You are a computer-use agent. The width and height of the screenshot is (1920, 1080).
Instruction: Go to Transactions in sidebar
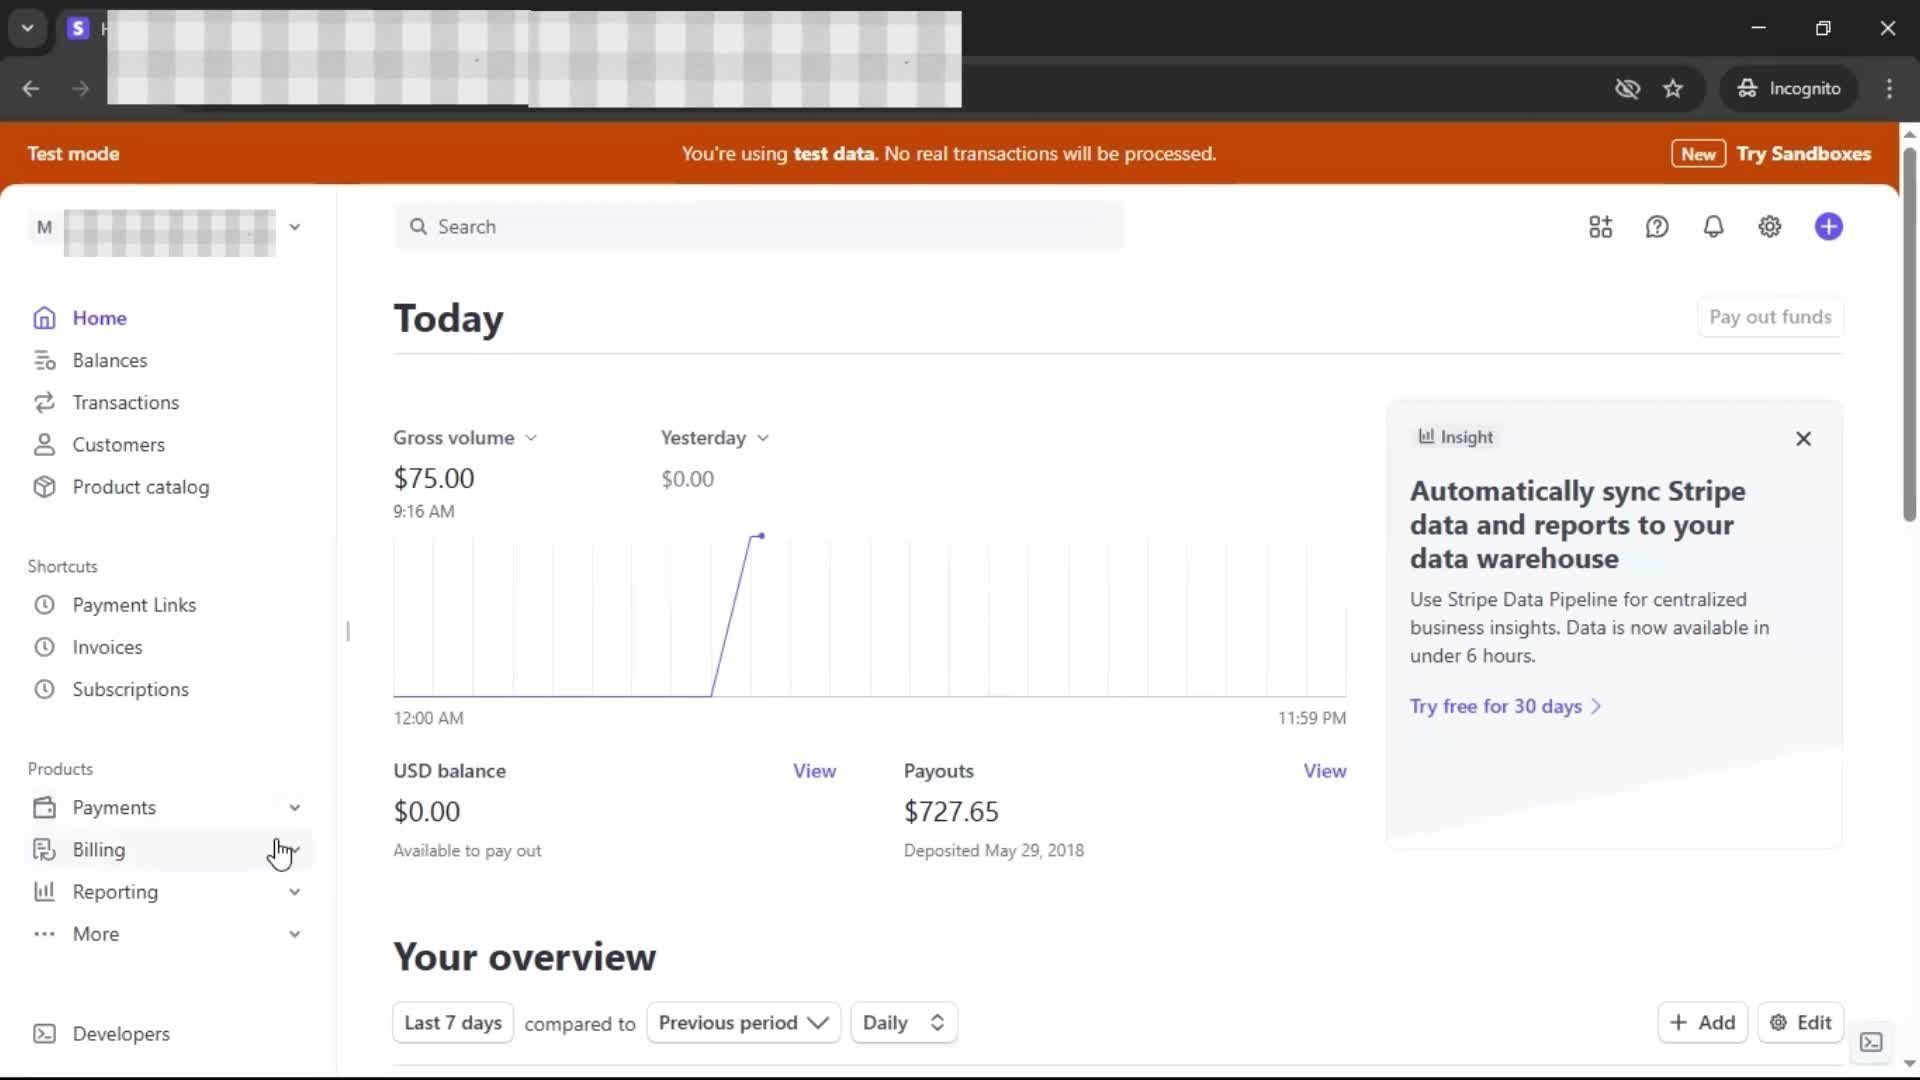coord(125,402)
